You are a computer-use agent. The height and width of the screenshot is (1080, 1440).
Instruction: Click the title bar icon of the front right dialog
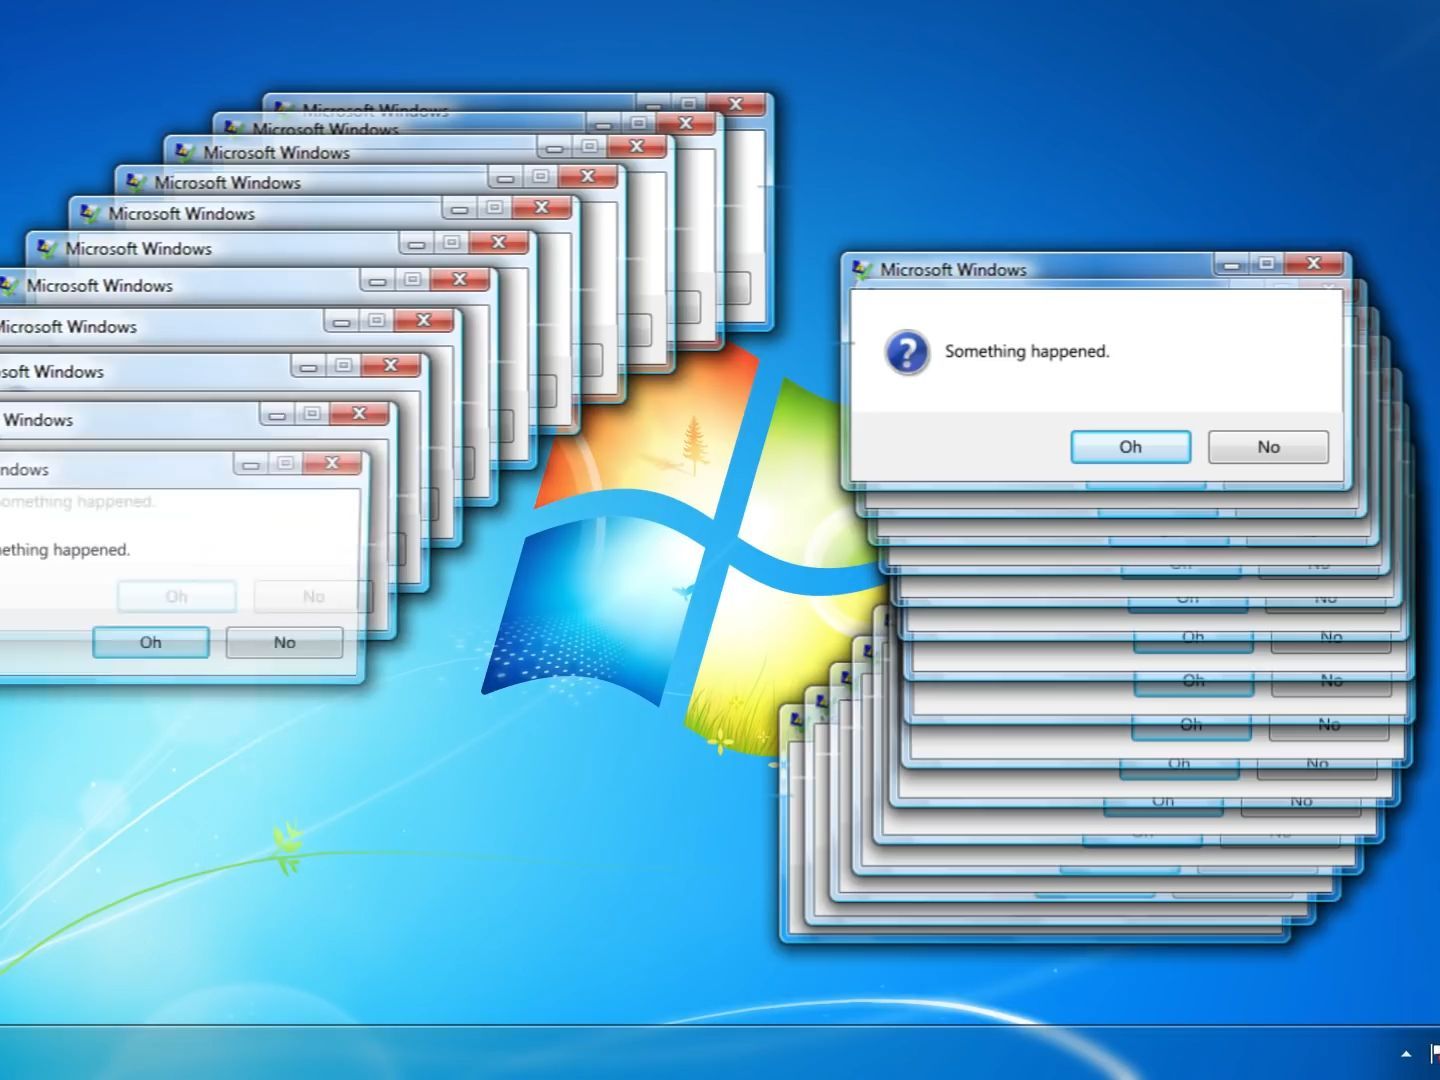point(862,269)
